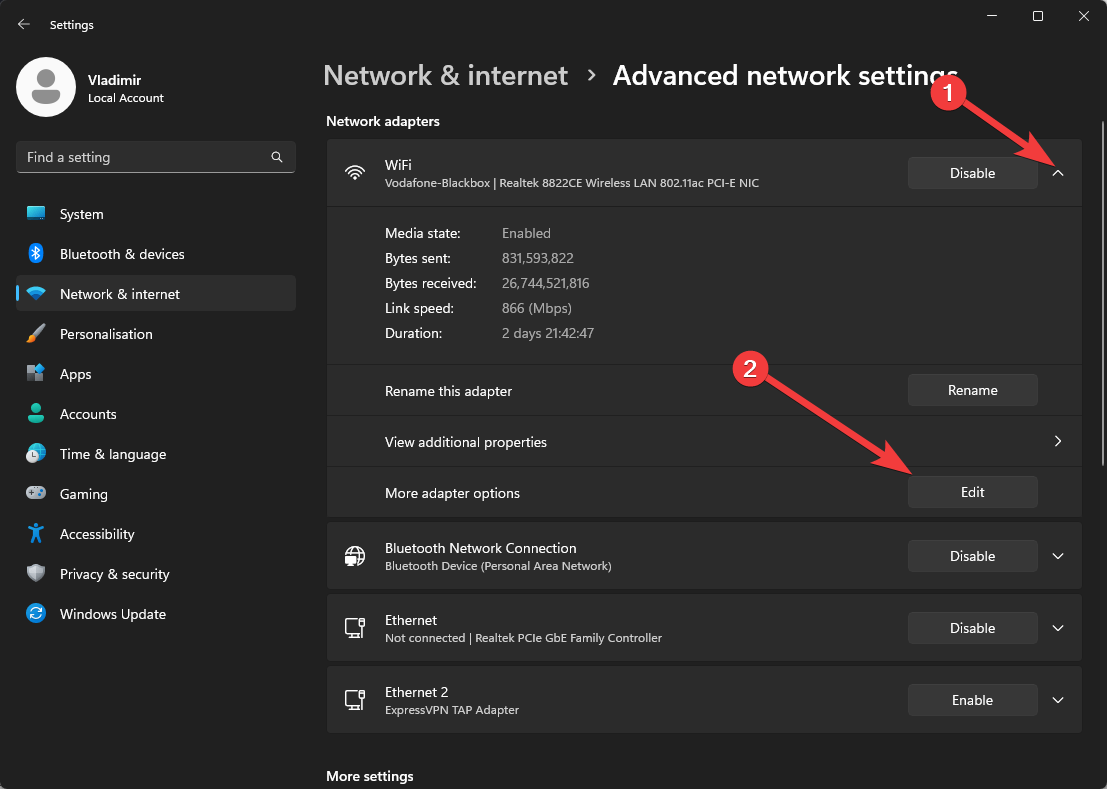Expand the Bluetooth Network Connection details
This screenshot has width=1107, height=789.
pyautogui.click(x=1058, y=556)
